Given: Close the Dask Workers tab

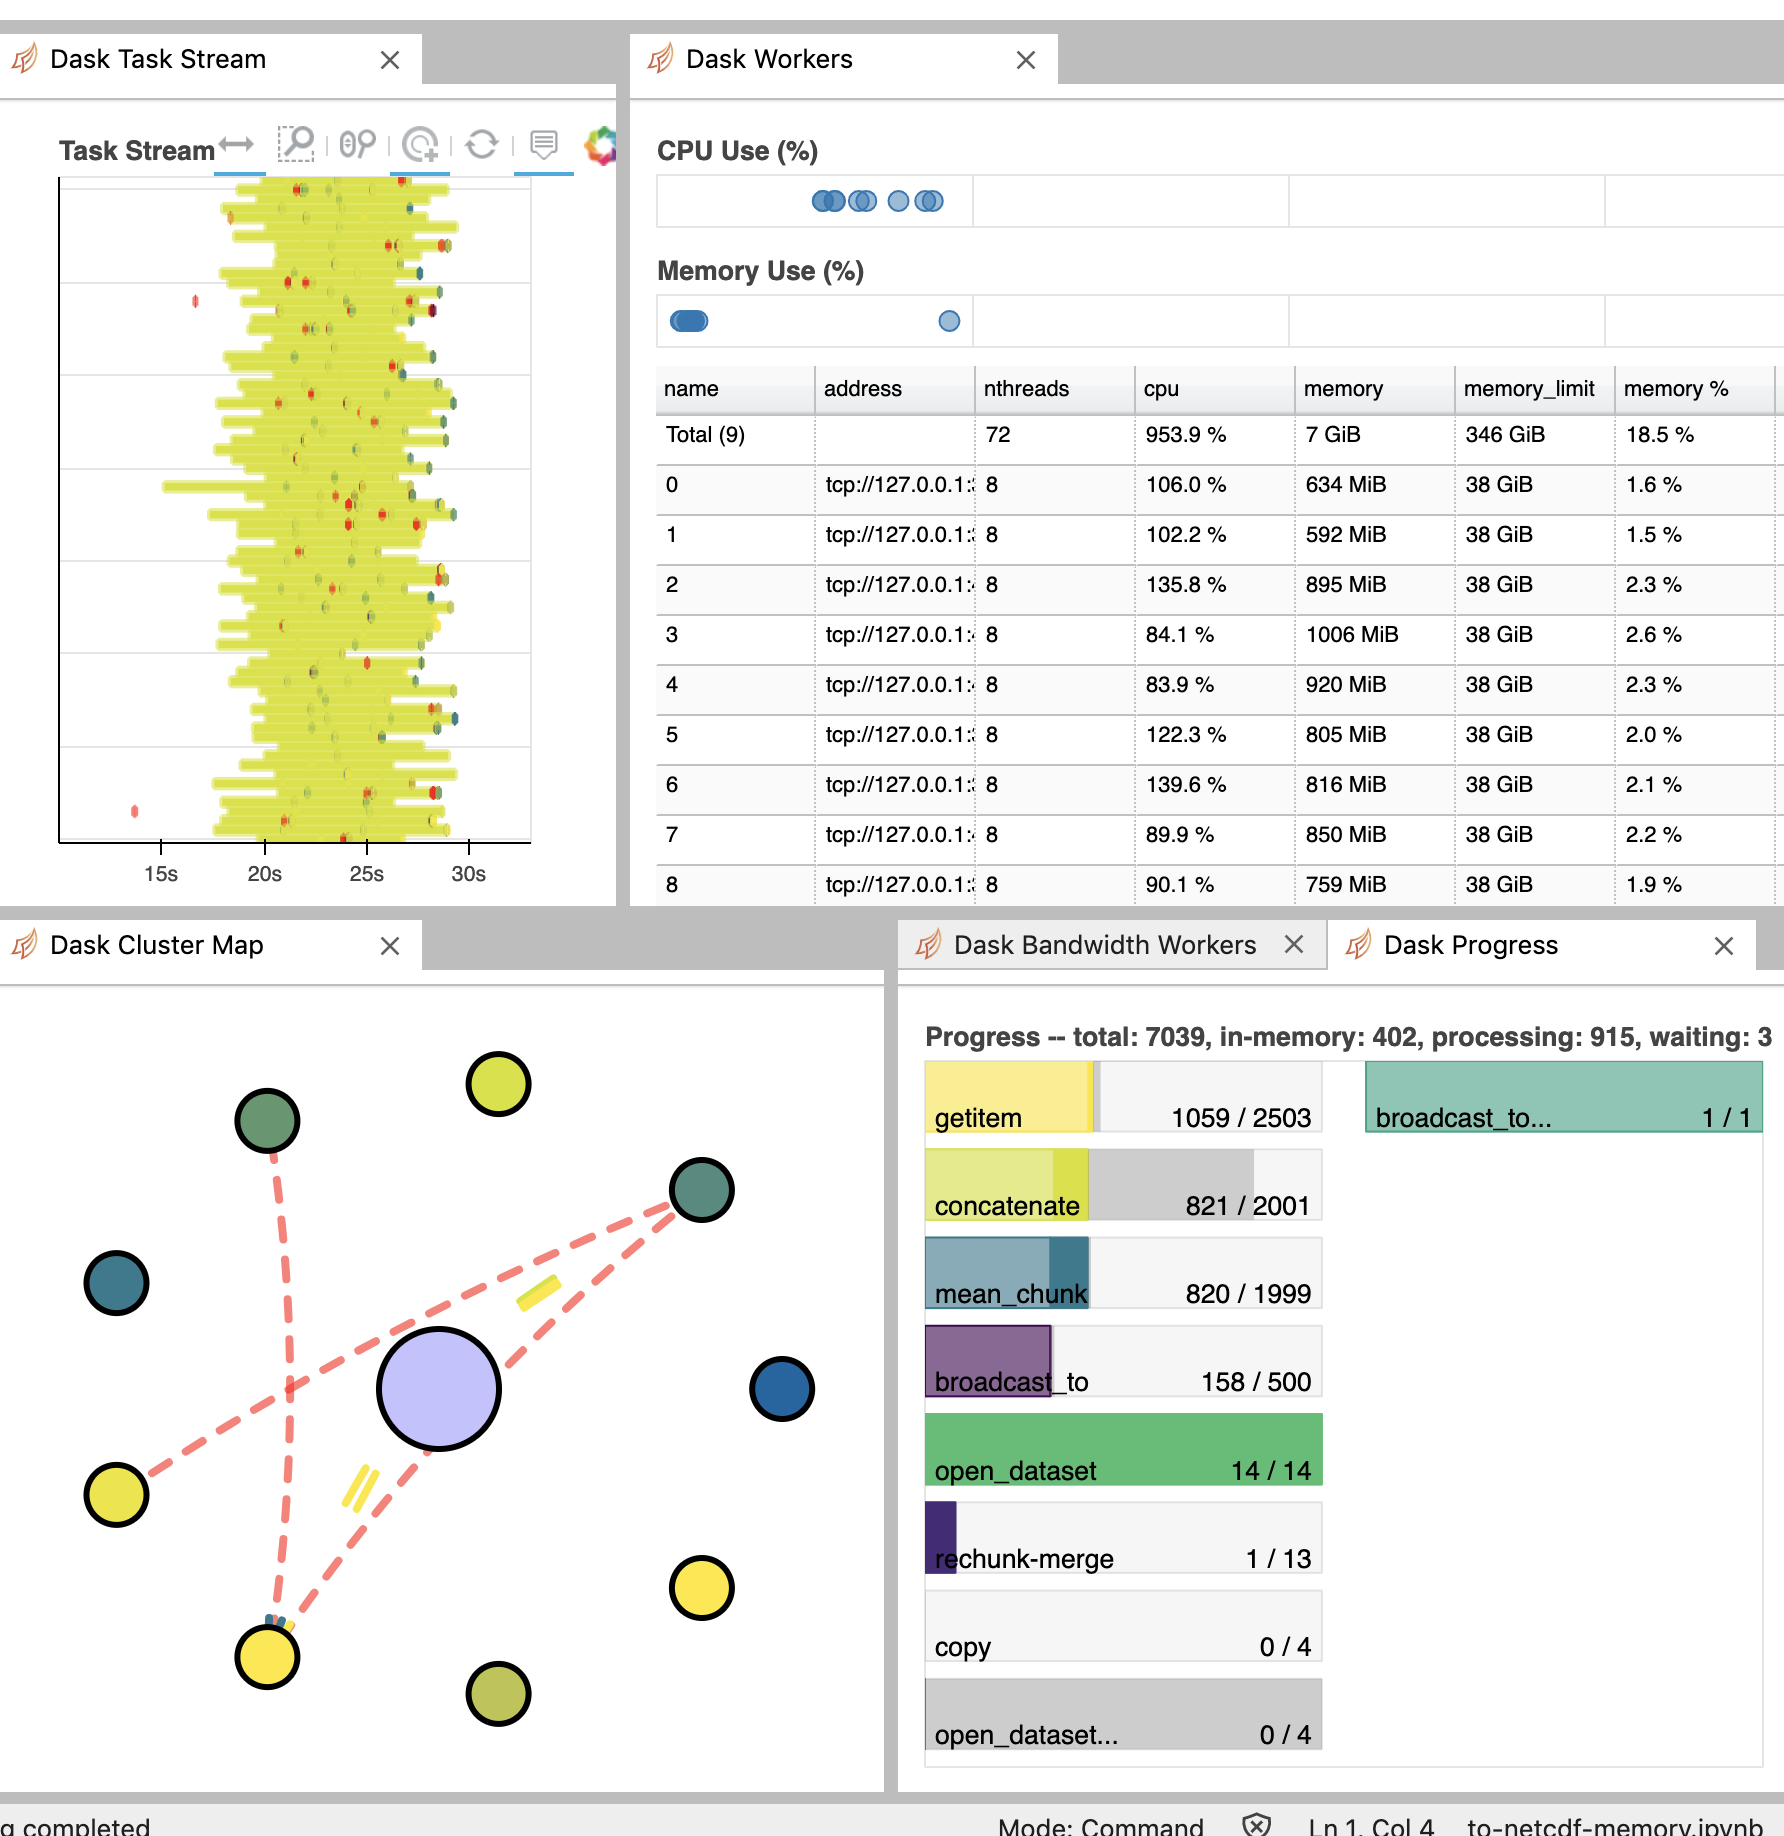Looking at the screenshot, I should [x=1026, y=60].
